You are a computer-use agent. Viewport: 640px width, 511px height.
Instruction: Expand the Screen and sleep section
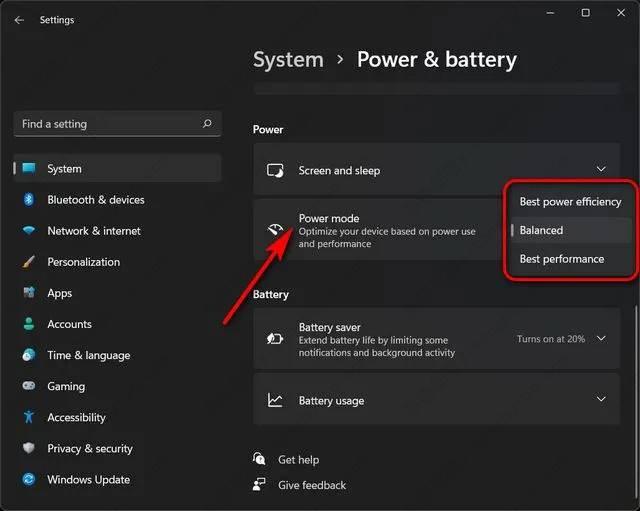tap(601, 170)
